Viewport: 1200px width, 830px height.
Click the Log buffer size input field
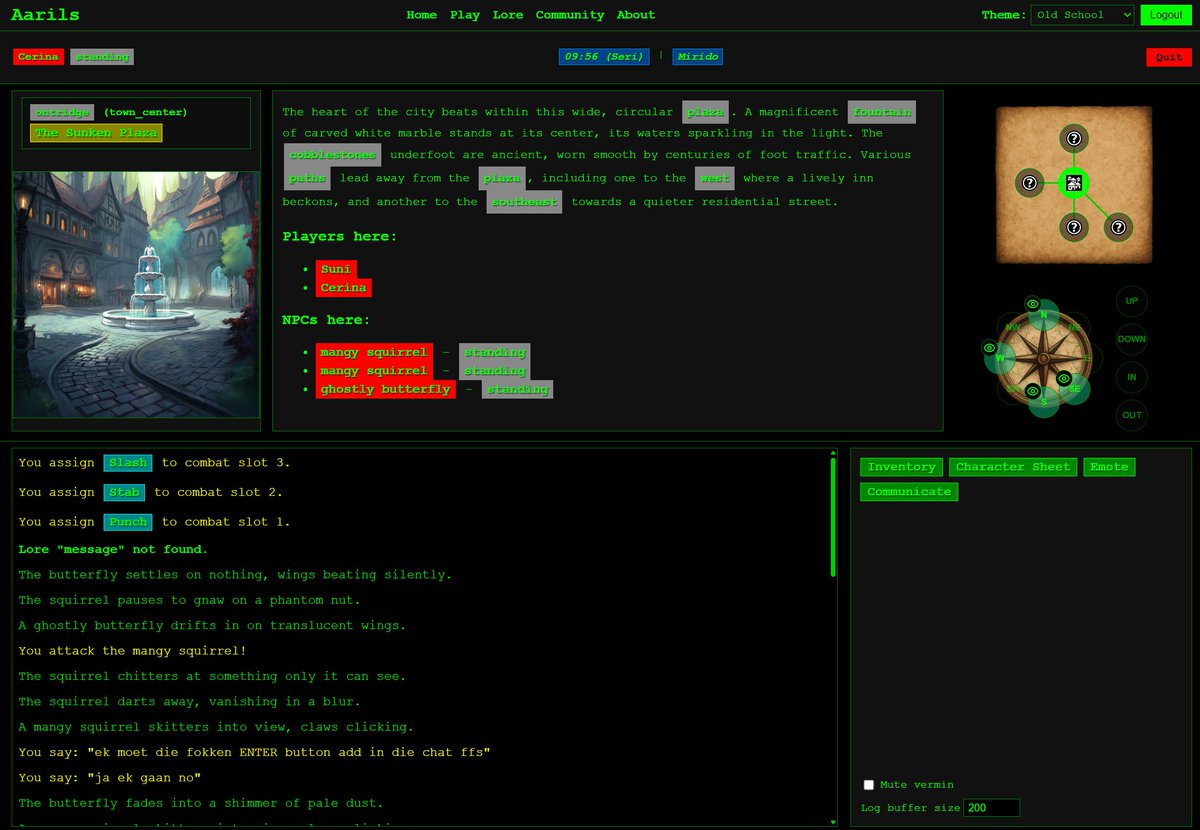[991, 808]
